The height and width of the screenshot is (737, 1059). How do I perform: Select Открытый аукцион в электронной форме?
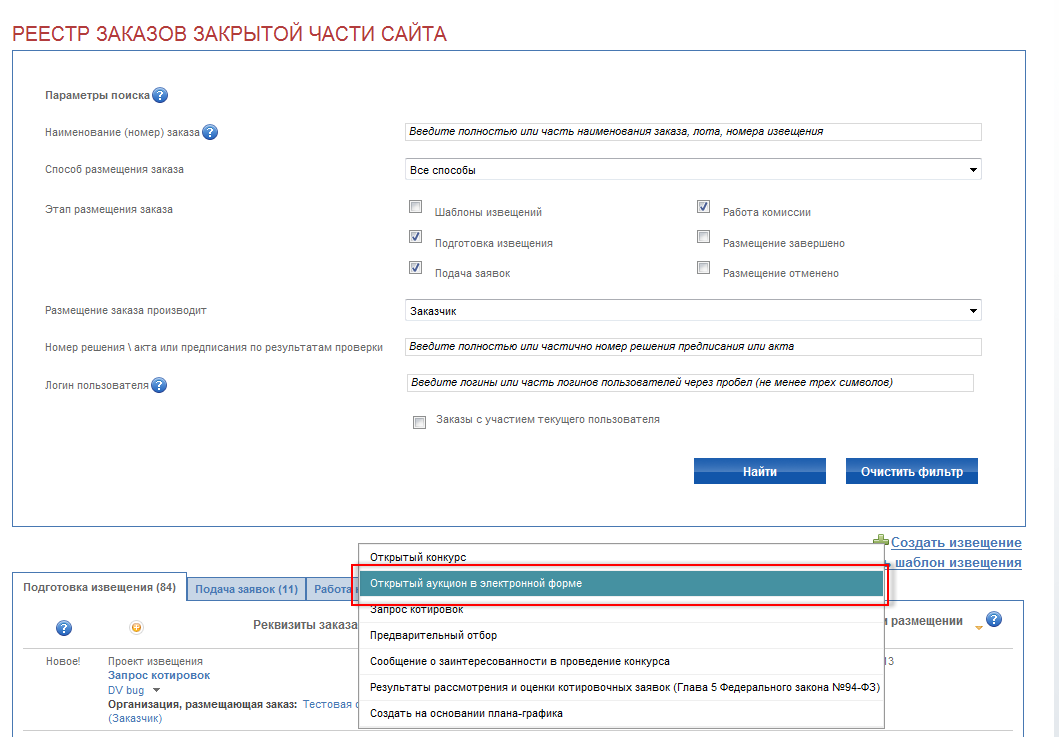click(x=621, y=583)
